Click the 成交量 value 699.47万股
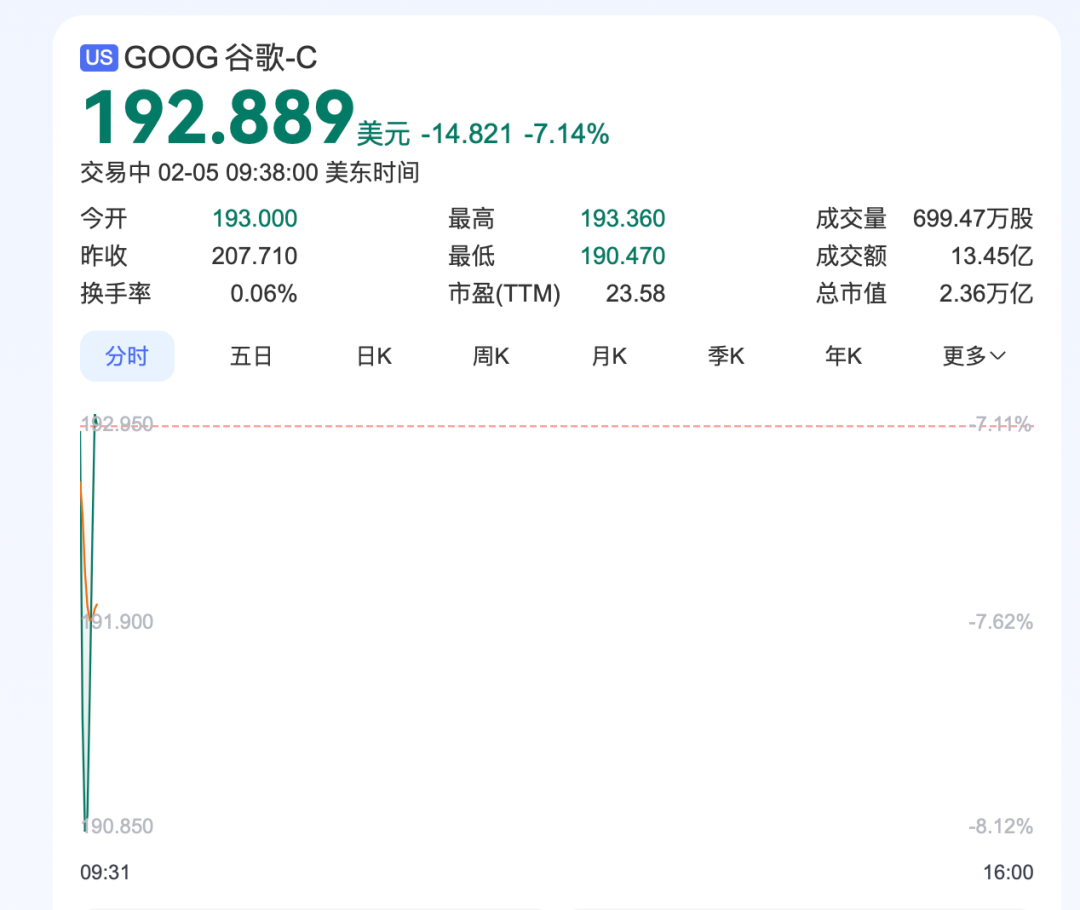1080x910 pixels. point(972,219)
